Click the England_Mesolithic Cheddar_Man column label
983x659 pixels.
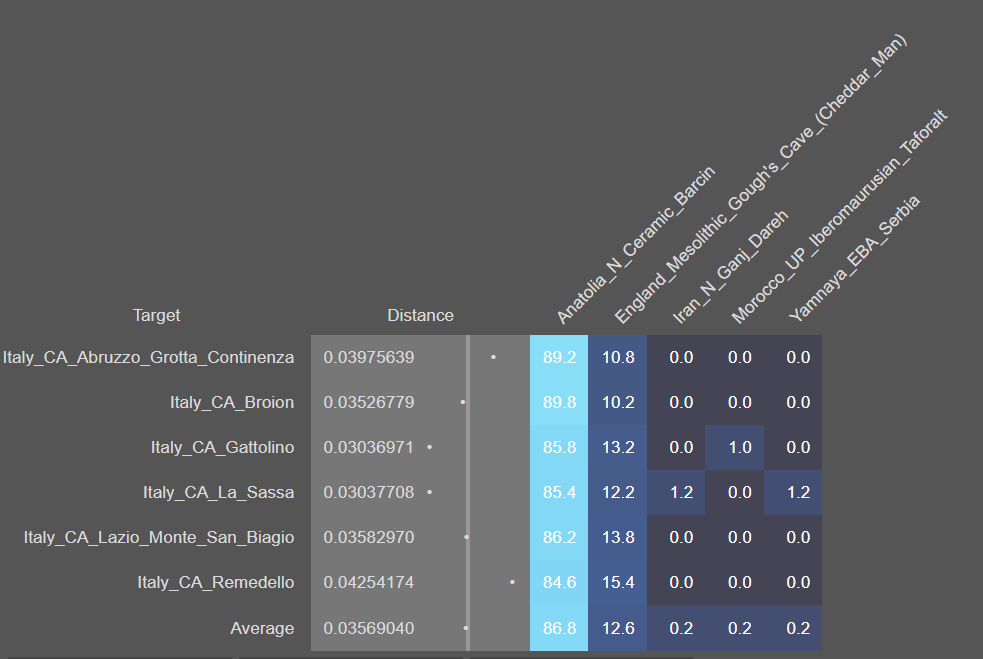click(760, 180)
